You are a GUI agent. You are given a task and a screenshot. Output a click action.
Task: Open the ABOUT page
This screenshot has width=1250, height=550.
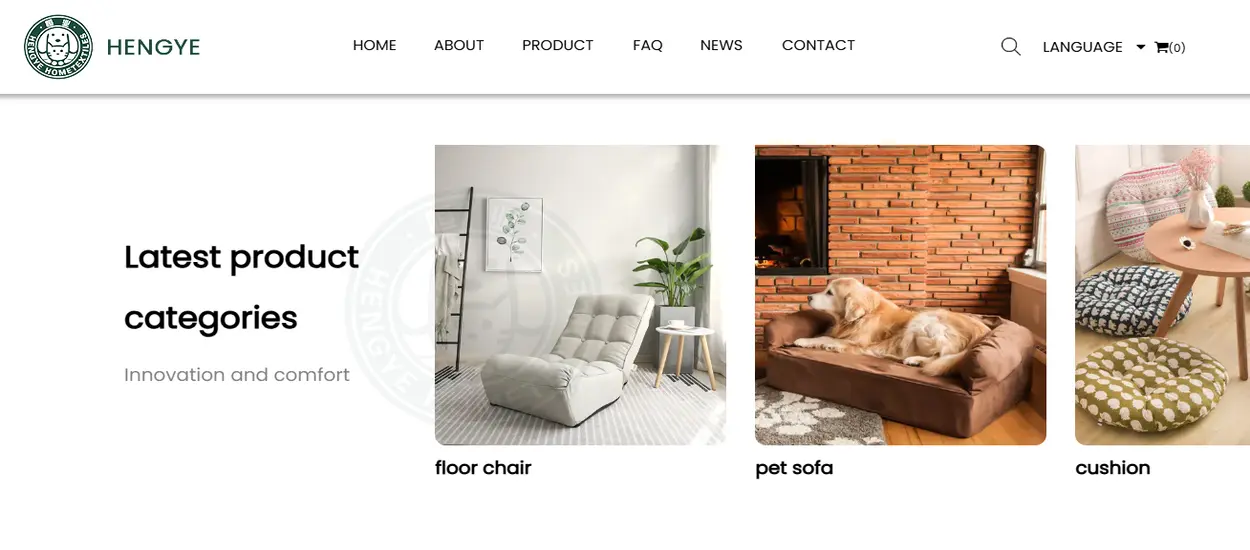(x=459, y=45)
